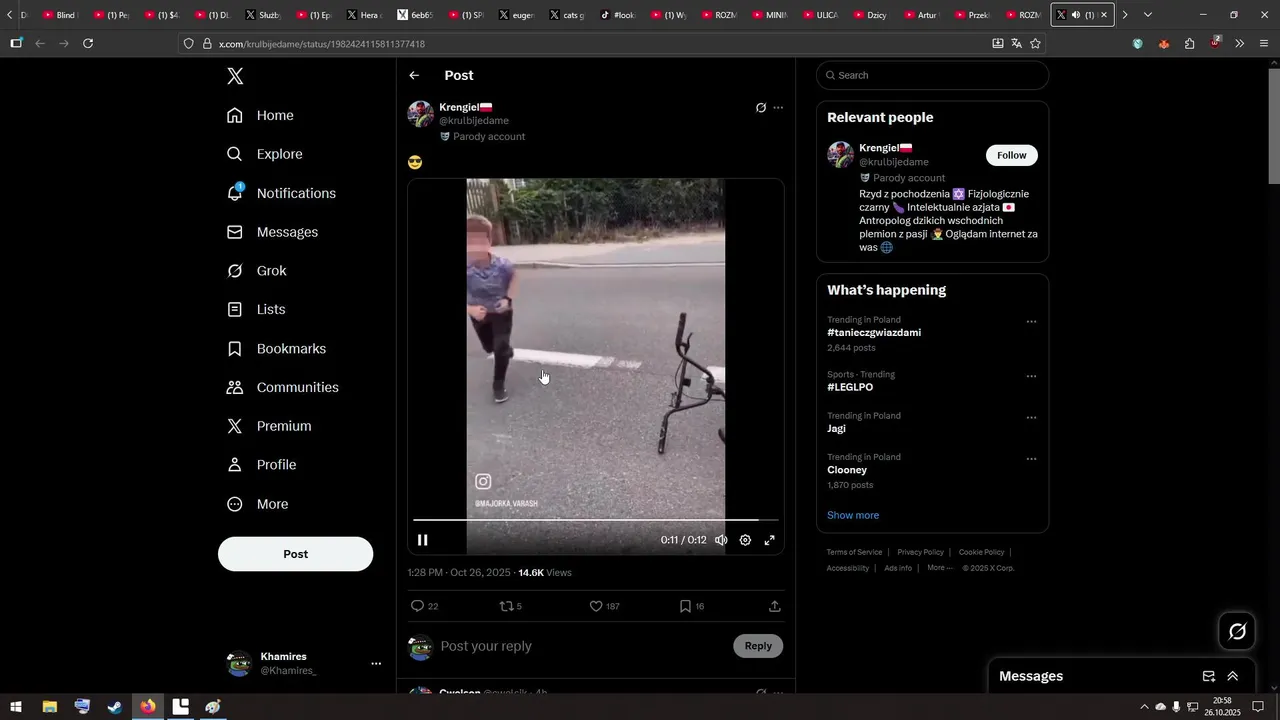Click the reply icon with 22
The height and width of the screenshot is (720, 1280).
tap(425, 606)
